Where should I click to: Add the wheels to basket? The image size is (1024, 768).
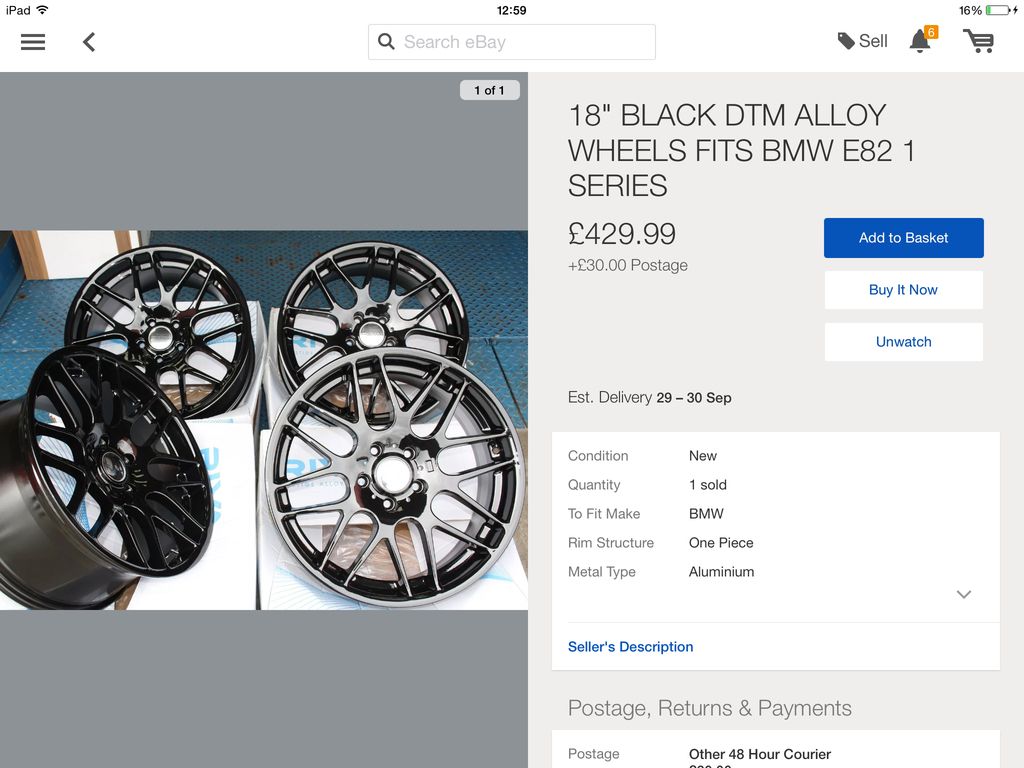[x=903, y=238]
